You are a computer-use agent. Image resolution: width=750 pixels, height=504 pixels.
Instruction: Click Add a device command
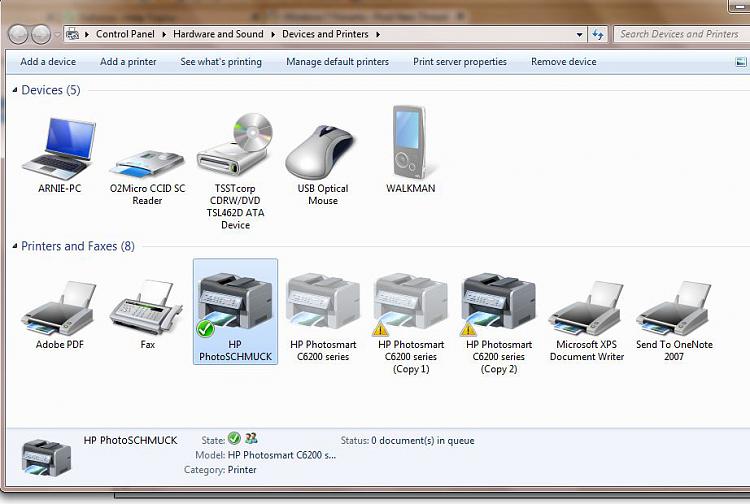(x=48, y=62)
